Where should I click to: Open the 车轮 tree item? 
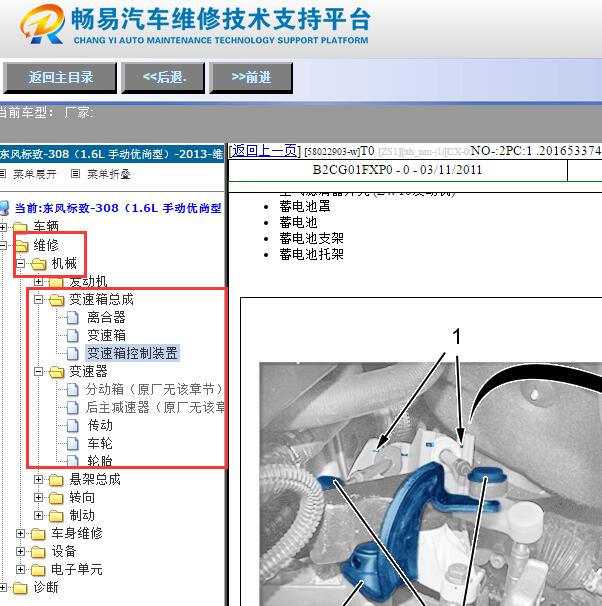tap(100, 443)
